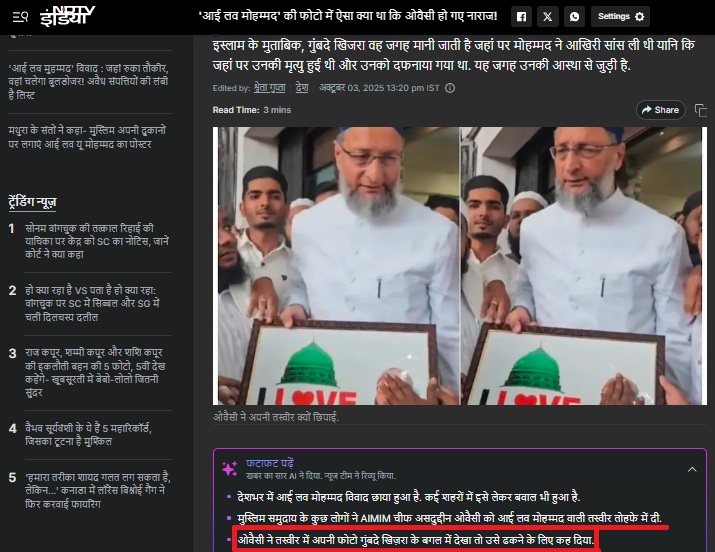Click the Share button
Viewport: 715px width, 552px height.
(x=661, y=110)
